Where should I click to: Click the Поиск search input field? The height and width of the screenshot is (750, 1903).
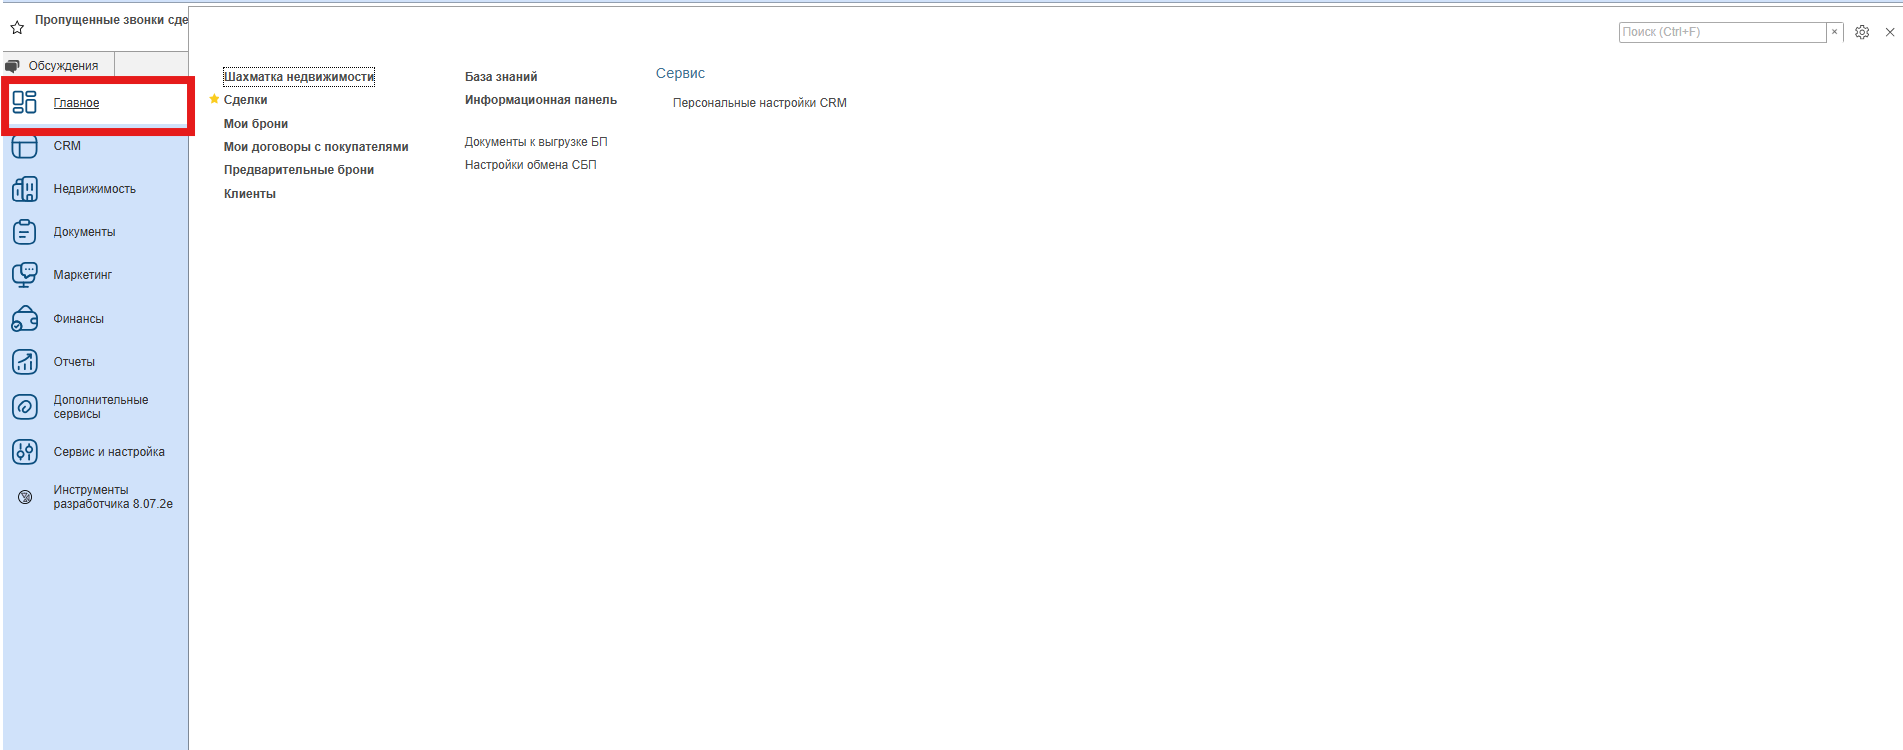point(1721,32)
